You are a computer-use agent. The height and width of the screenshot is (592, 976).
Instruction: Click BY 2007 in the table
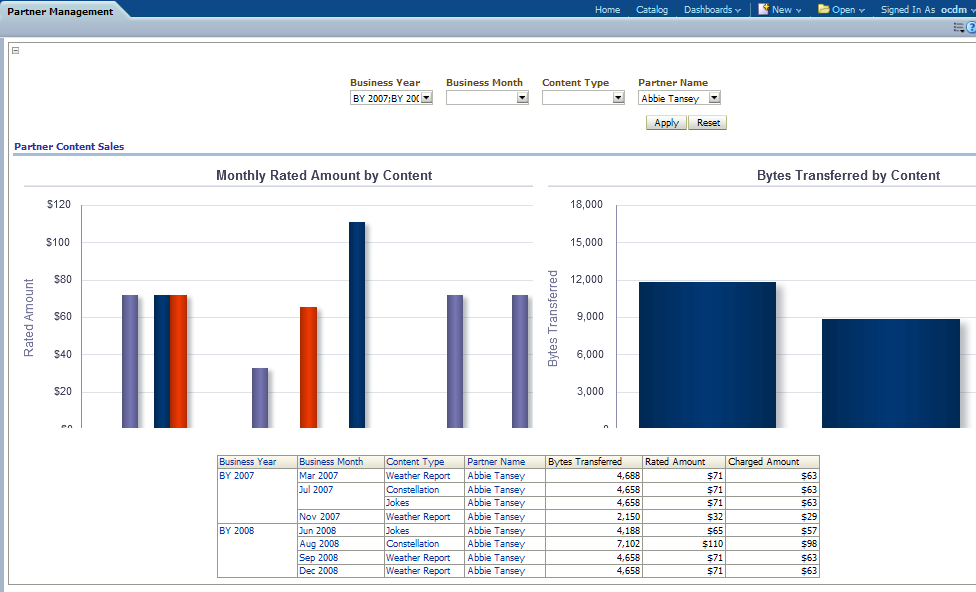(x=237, y=476)
